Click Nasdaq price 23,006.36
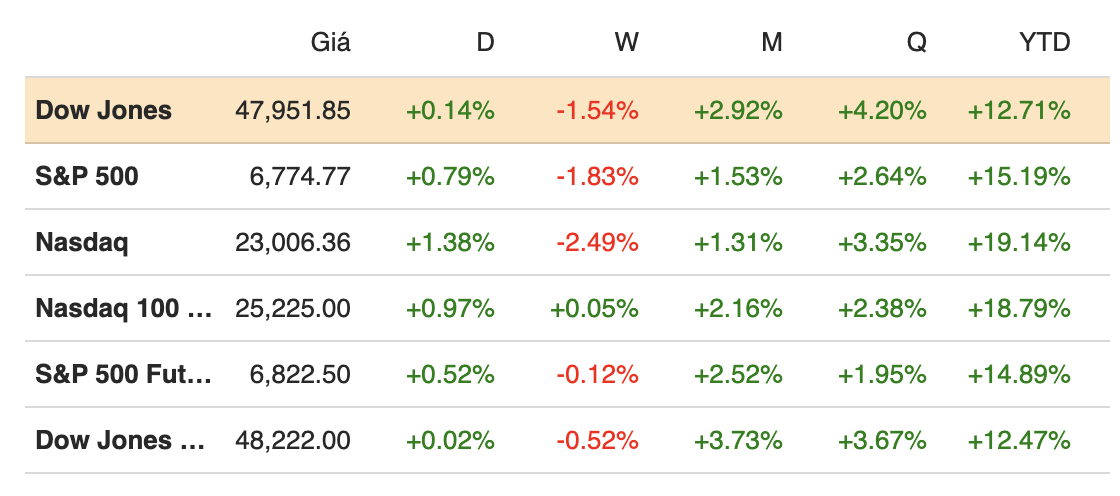The height and width of the screenshot is (496, 1120). [293, 243]
